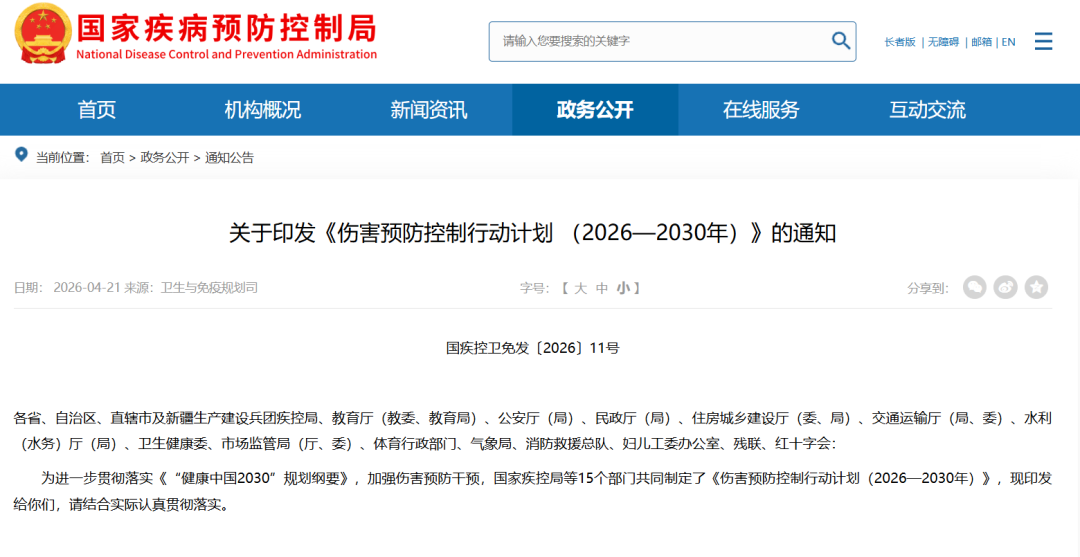The image size is (1080, 557).
Task: Click English name National Disease Control text
Action: [227, 54]
